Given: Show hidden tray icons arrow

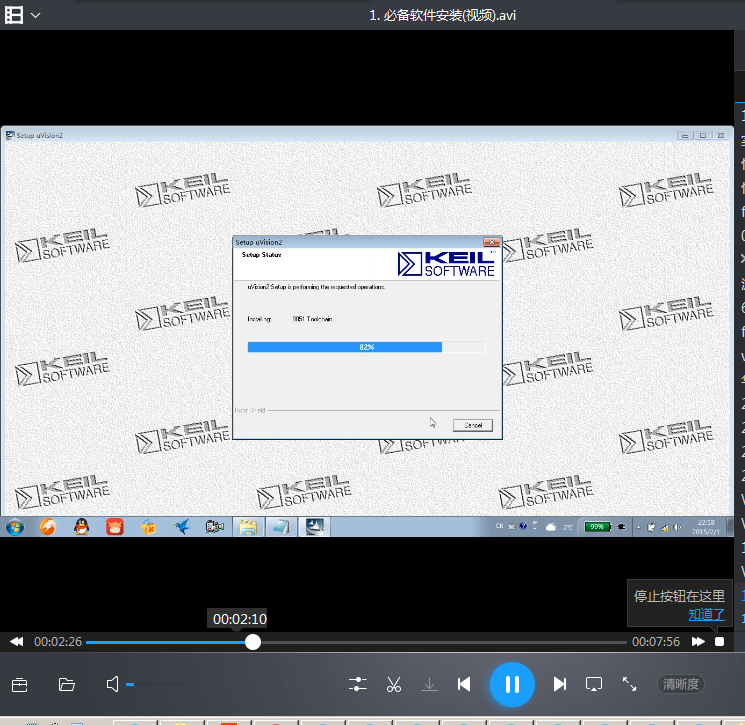Looking at the screenshot, I should click(638, 527).
